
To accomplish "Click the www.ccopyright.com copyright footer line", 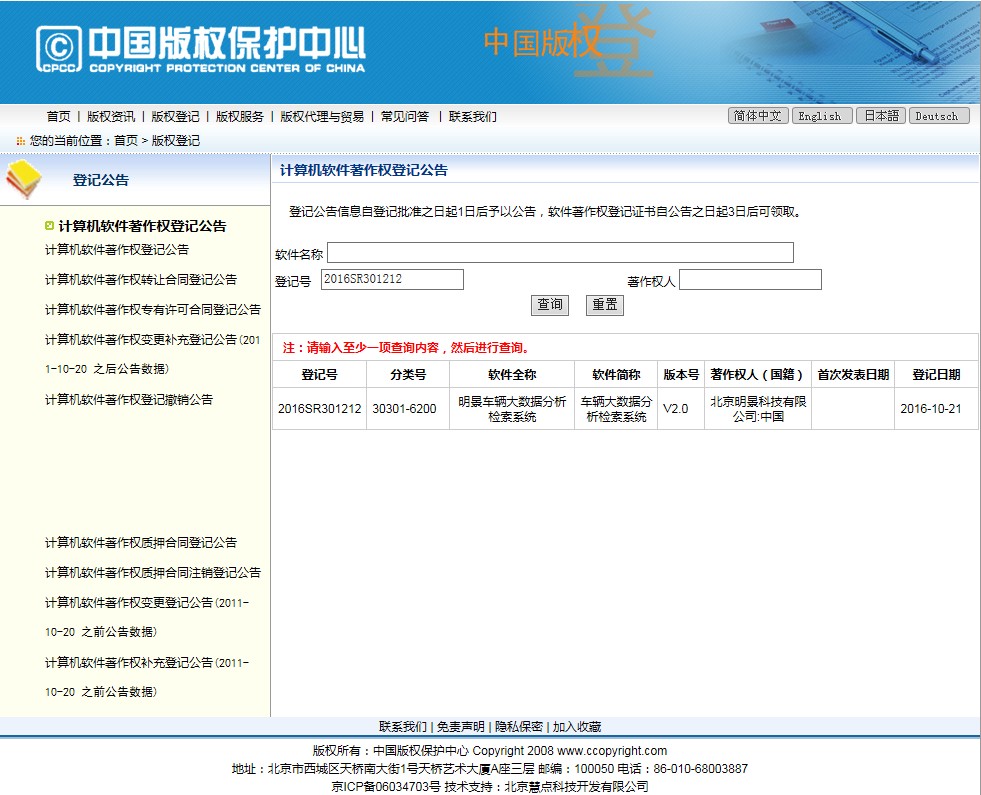I will coord(490,751).
